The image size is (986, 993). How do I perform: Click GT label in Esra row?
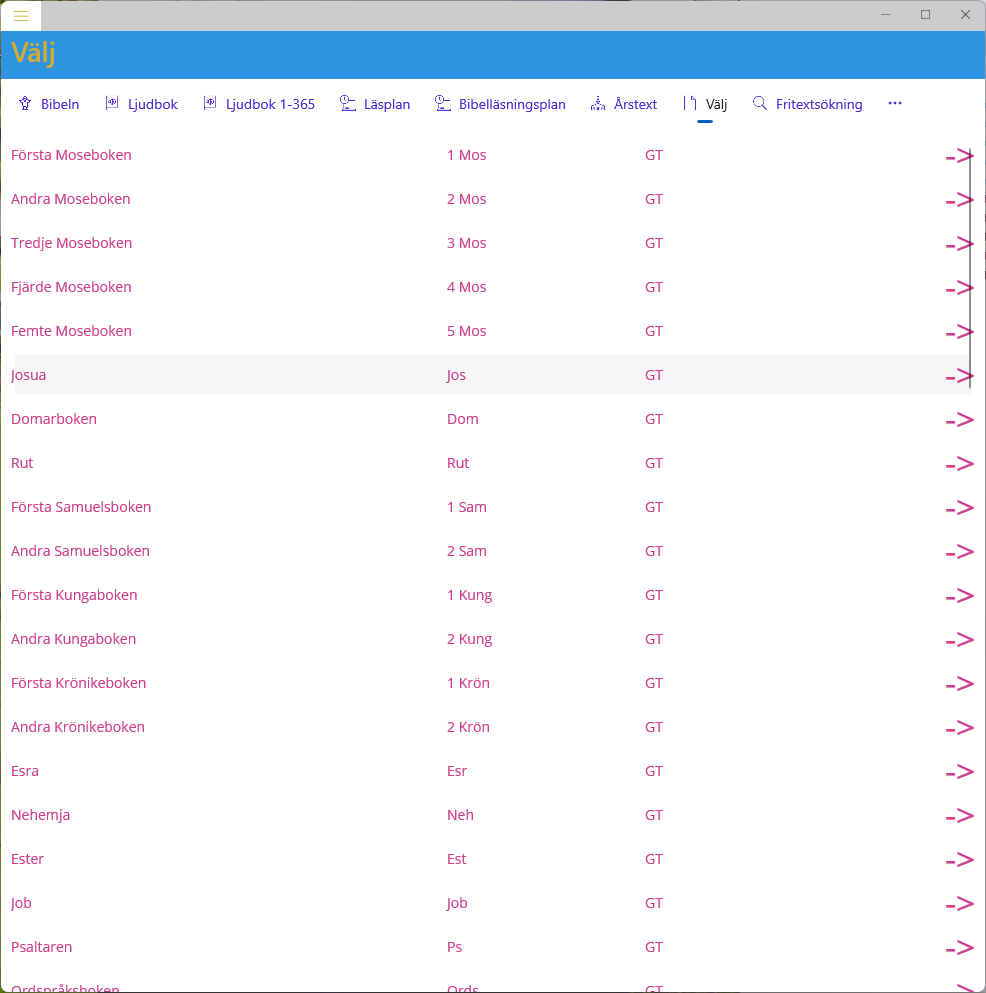[x=654, y=771]
